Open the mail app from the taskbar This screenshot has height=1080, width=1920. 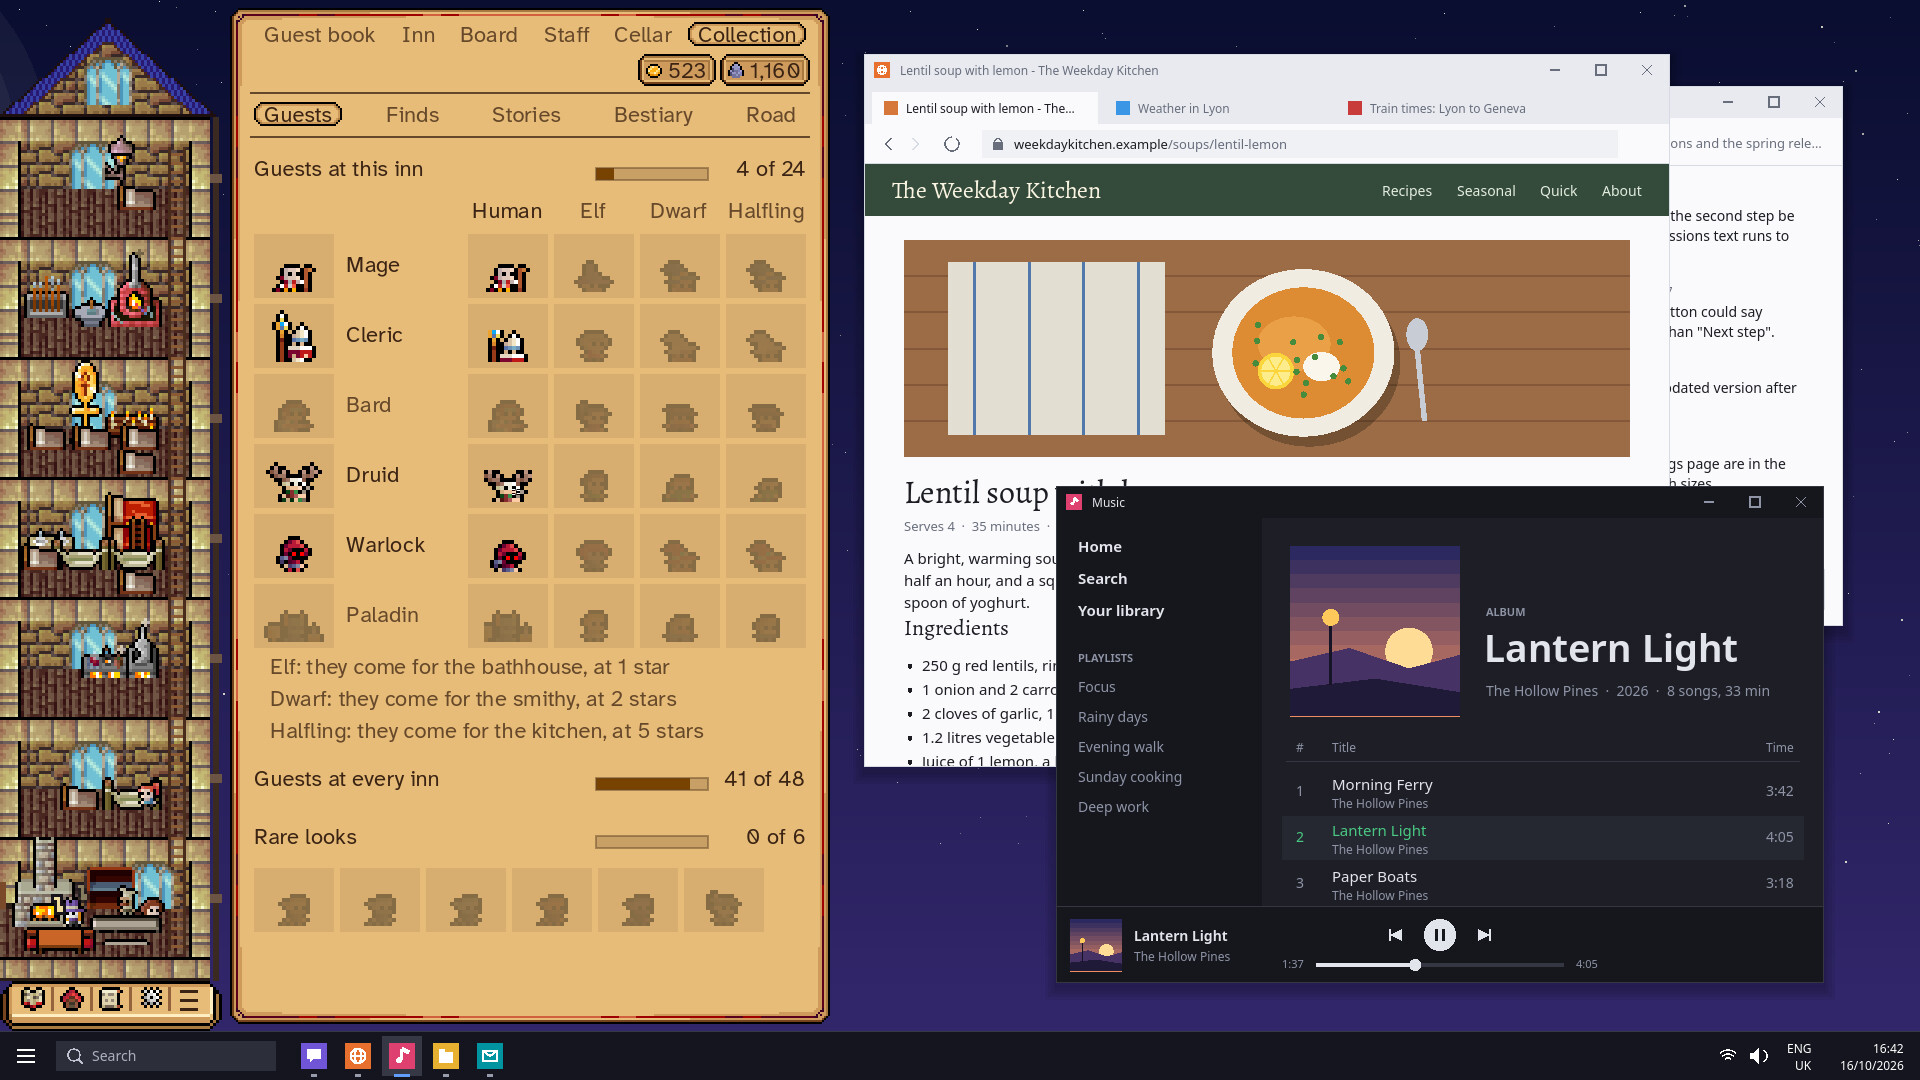click(x=490, y=1056)
